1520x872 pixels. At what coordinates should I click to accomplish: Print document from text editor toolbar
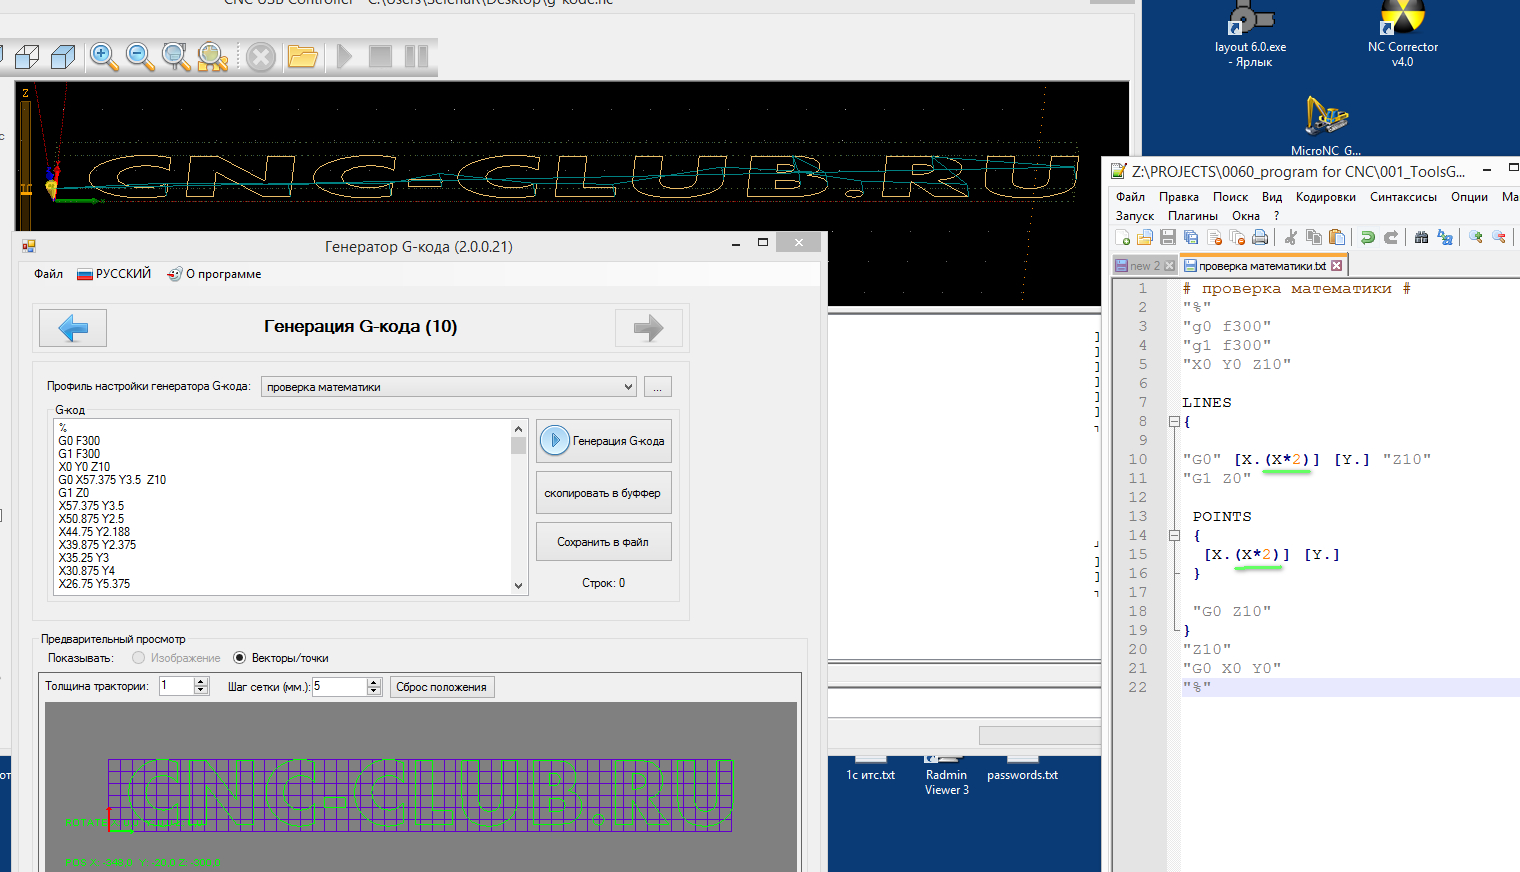pos(1260,238)
